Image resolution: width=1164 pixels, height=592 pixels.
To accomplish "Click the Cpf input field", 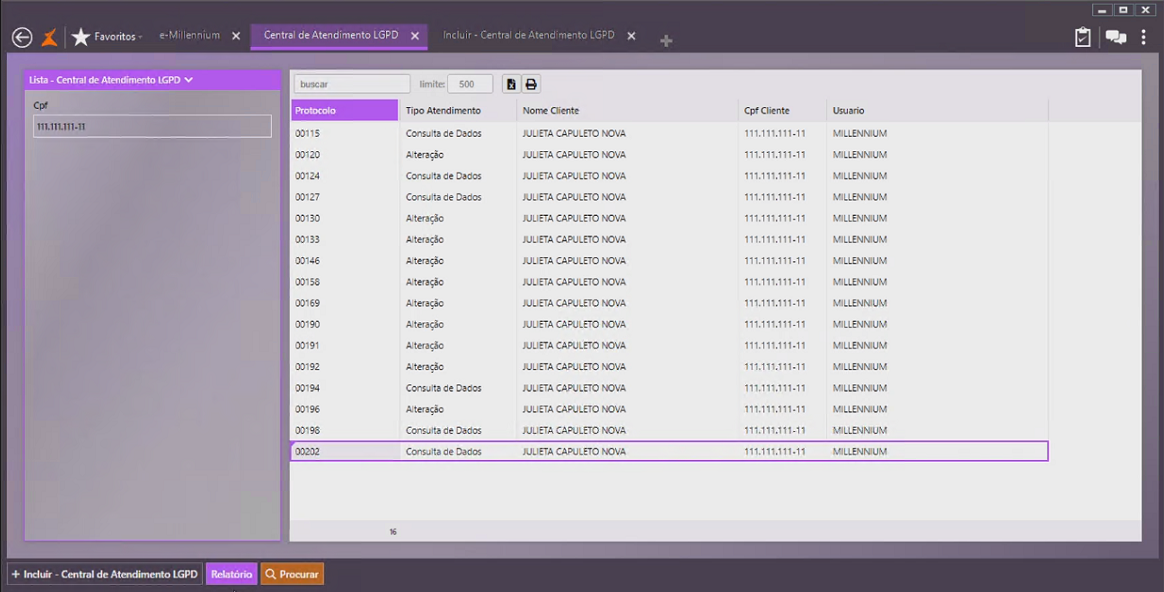I will 152,126.
